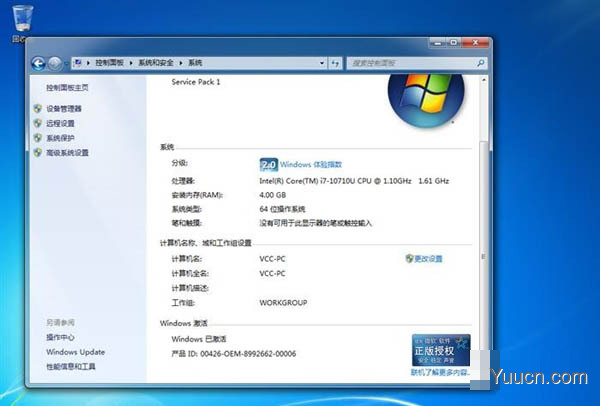Open recent pages dropdown beside nav arrows
Screen dimensions: 600x406
point(66,63)
